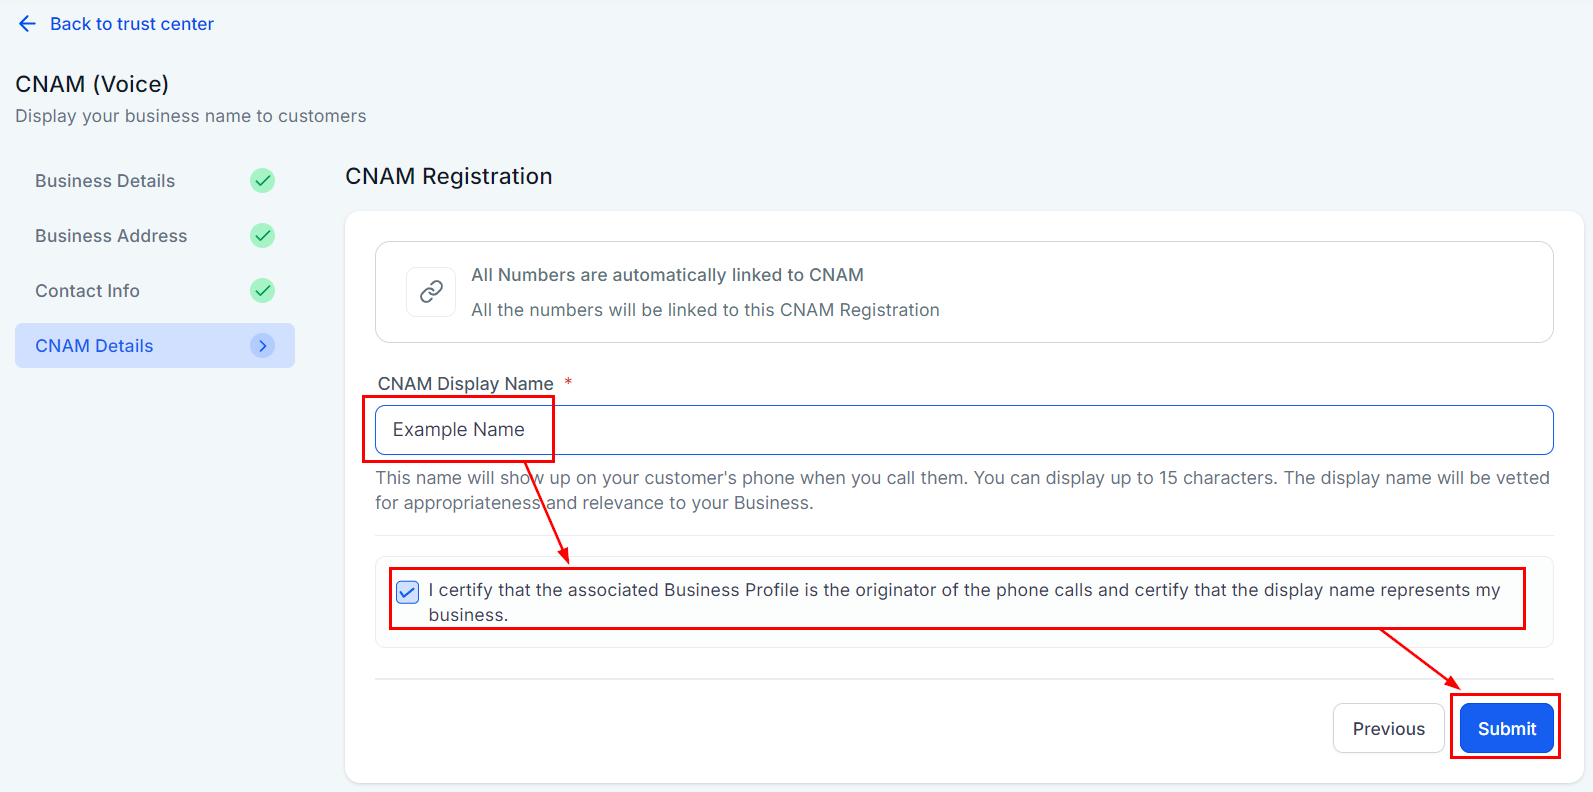Click green checkmark beside Contact Info
This screenshot has height=792, width=1593.
click(262, 291)
